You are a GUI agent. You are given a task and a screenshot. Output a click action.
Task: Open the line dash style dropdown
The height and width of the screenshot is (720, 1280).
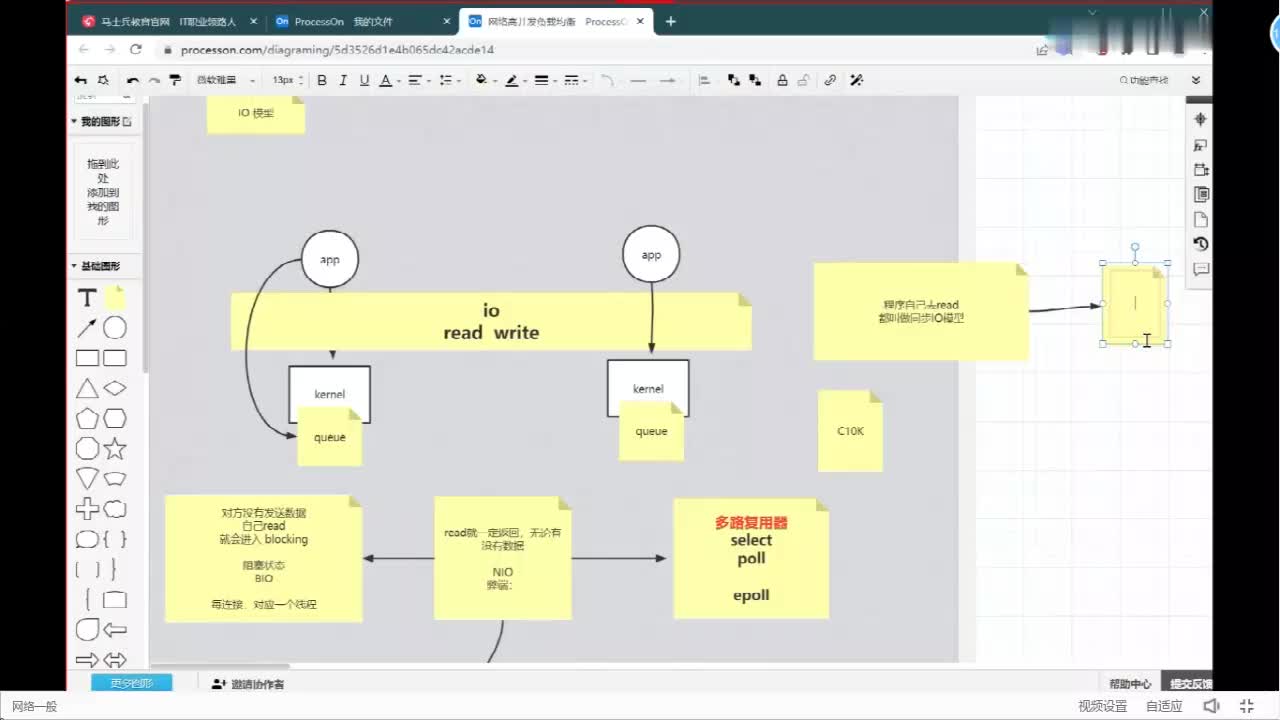[x=575, y=80]
